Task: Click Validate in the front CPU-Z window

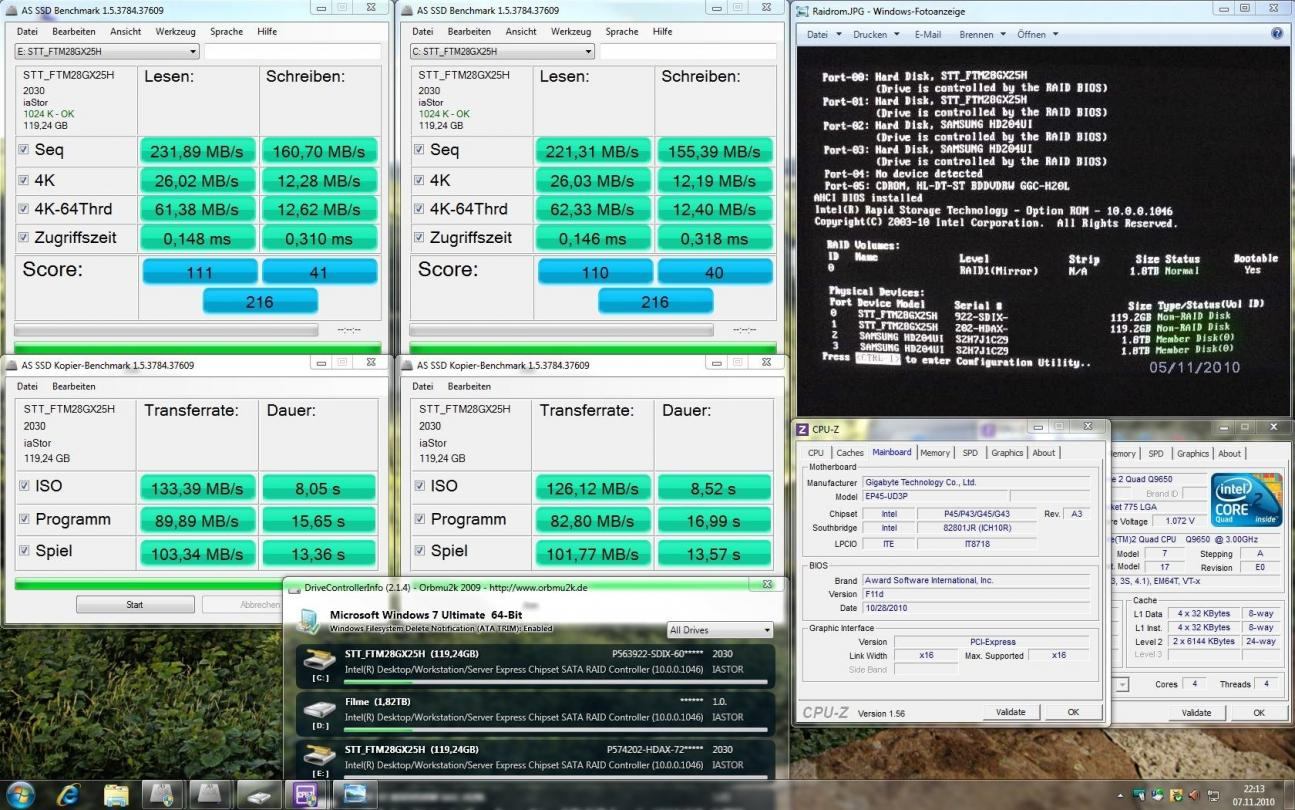Action: [1011, 712]
